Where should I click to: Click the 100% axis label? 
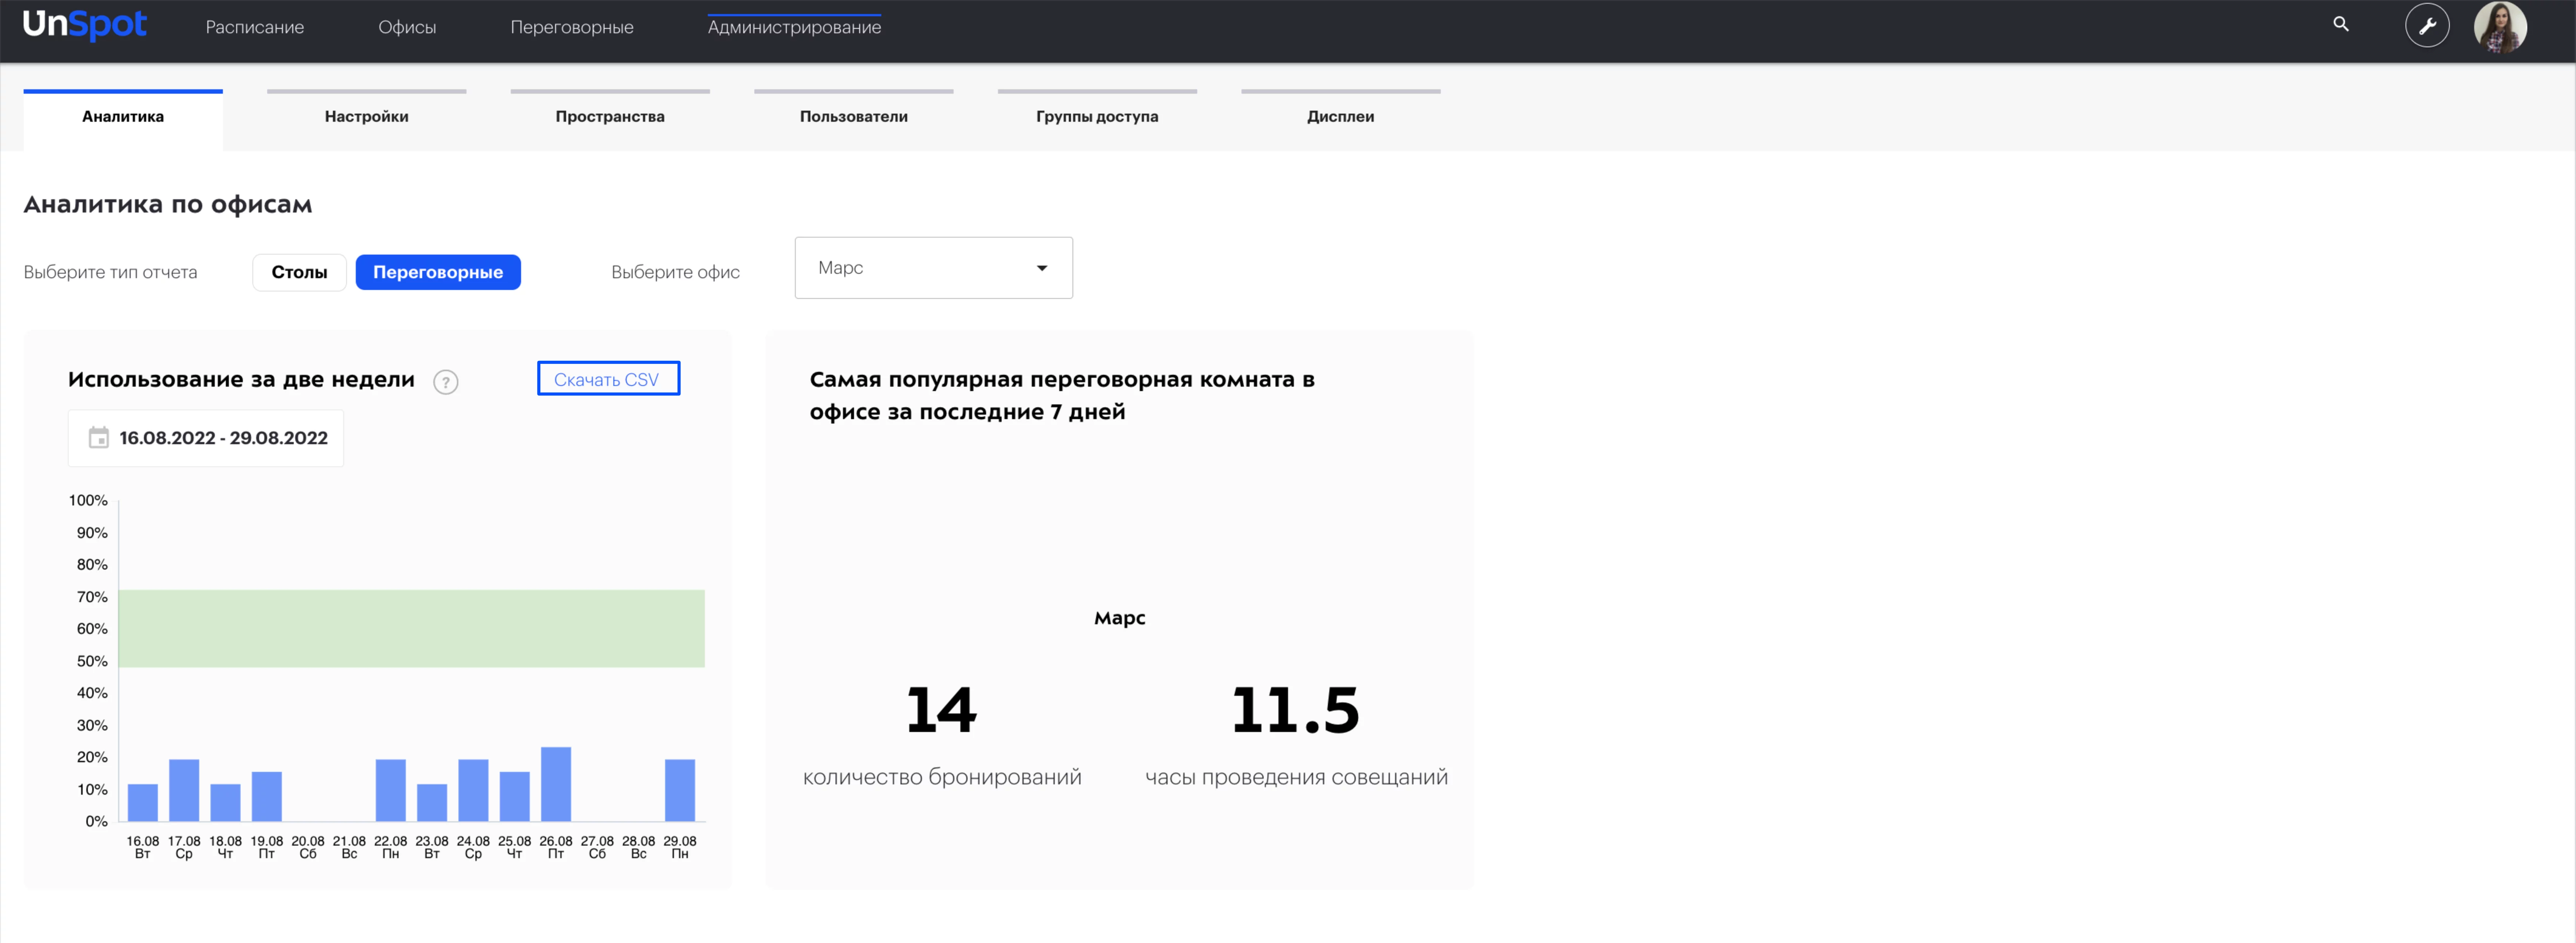tap(88, 501)
